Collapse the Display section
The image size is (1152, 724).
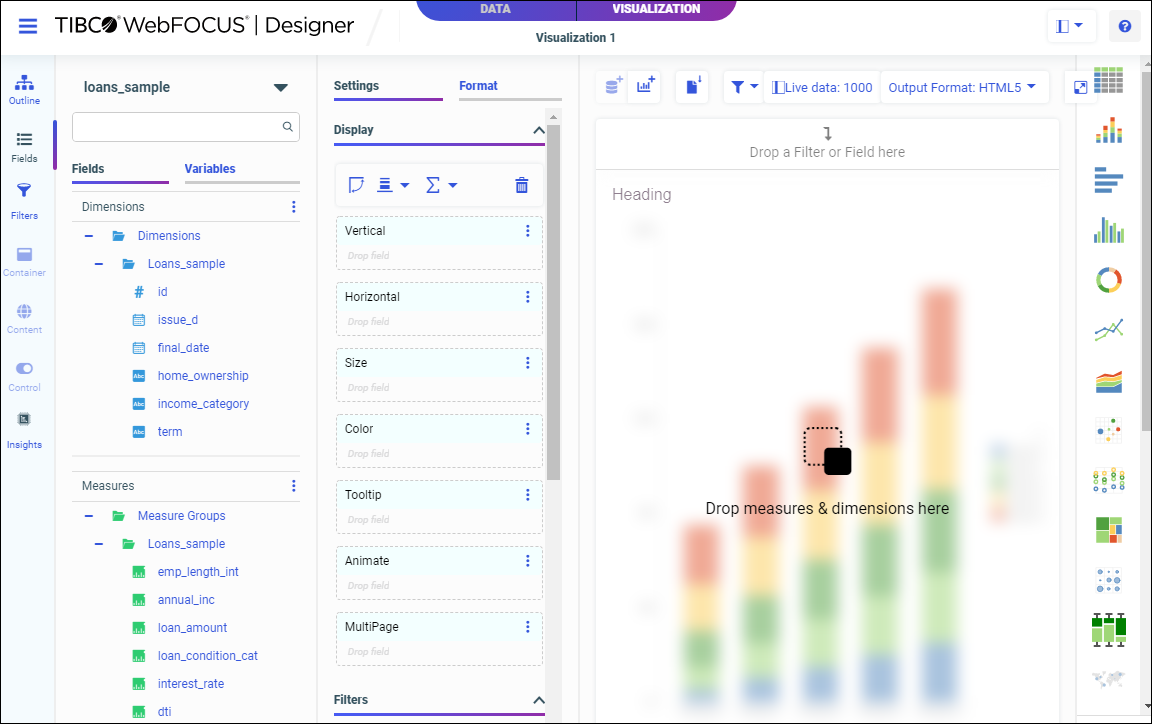point(538,130)
